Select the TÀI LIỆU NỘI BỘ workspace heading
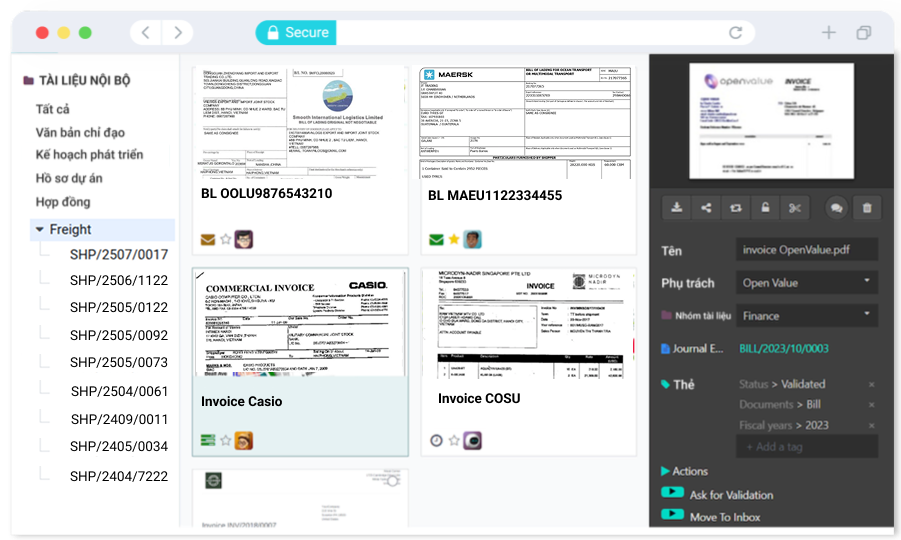The height and width of the screenshot is (540, 901). (84, 80)
